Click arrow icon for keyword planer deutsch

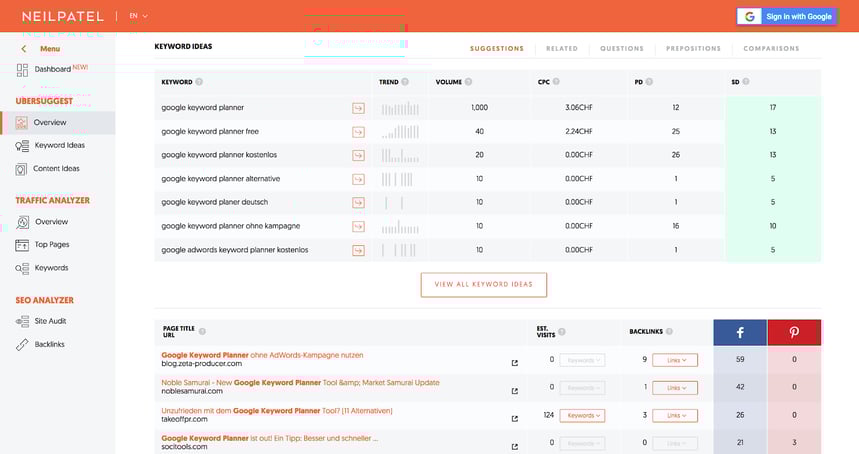pyautogui.click(x=358, y=203)
